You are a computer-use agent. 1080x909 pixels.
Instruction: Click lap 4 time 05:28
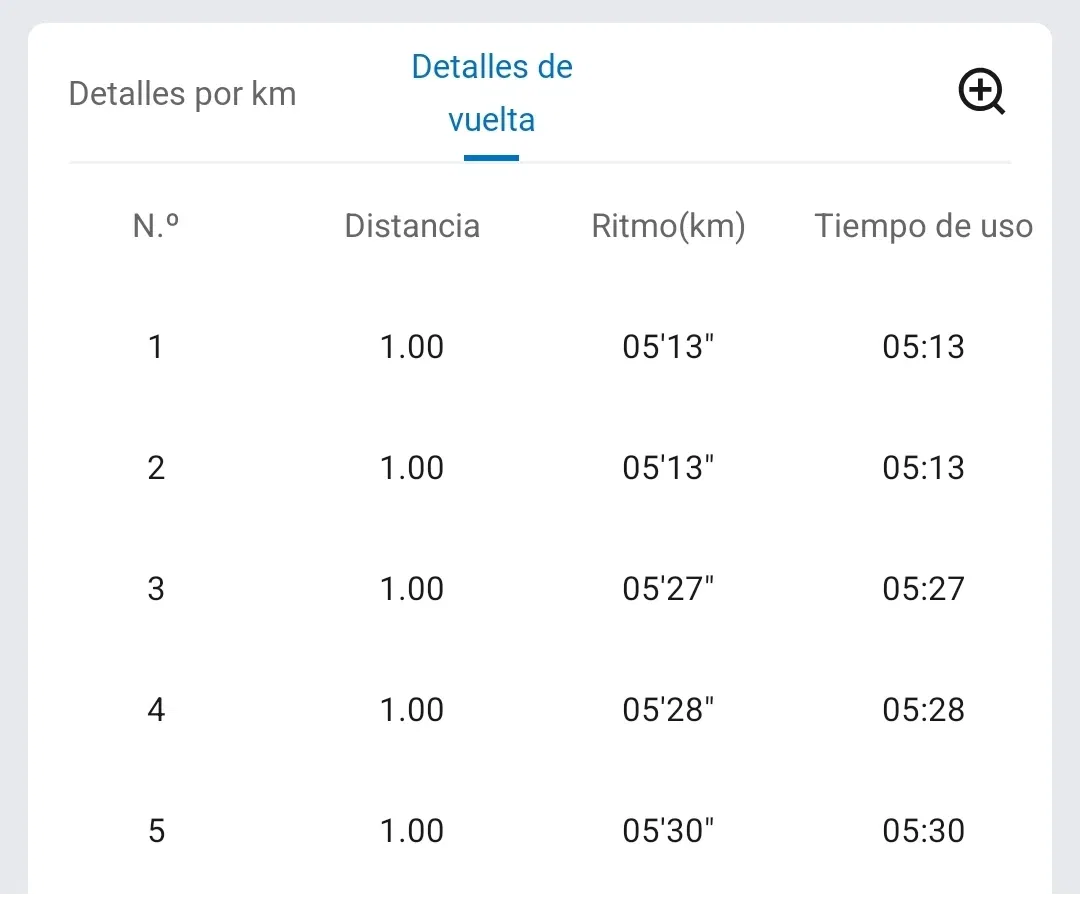[923, 710]
